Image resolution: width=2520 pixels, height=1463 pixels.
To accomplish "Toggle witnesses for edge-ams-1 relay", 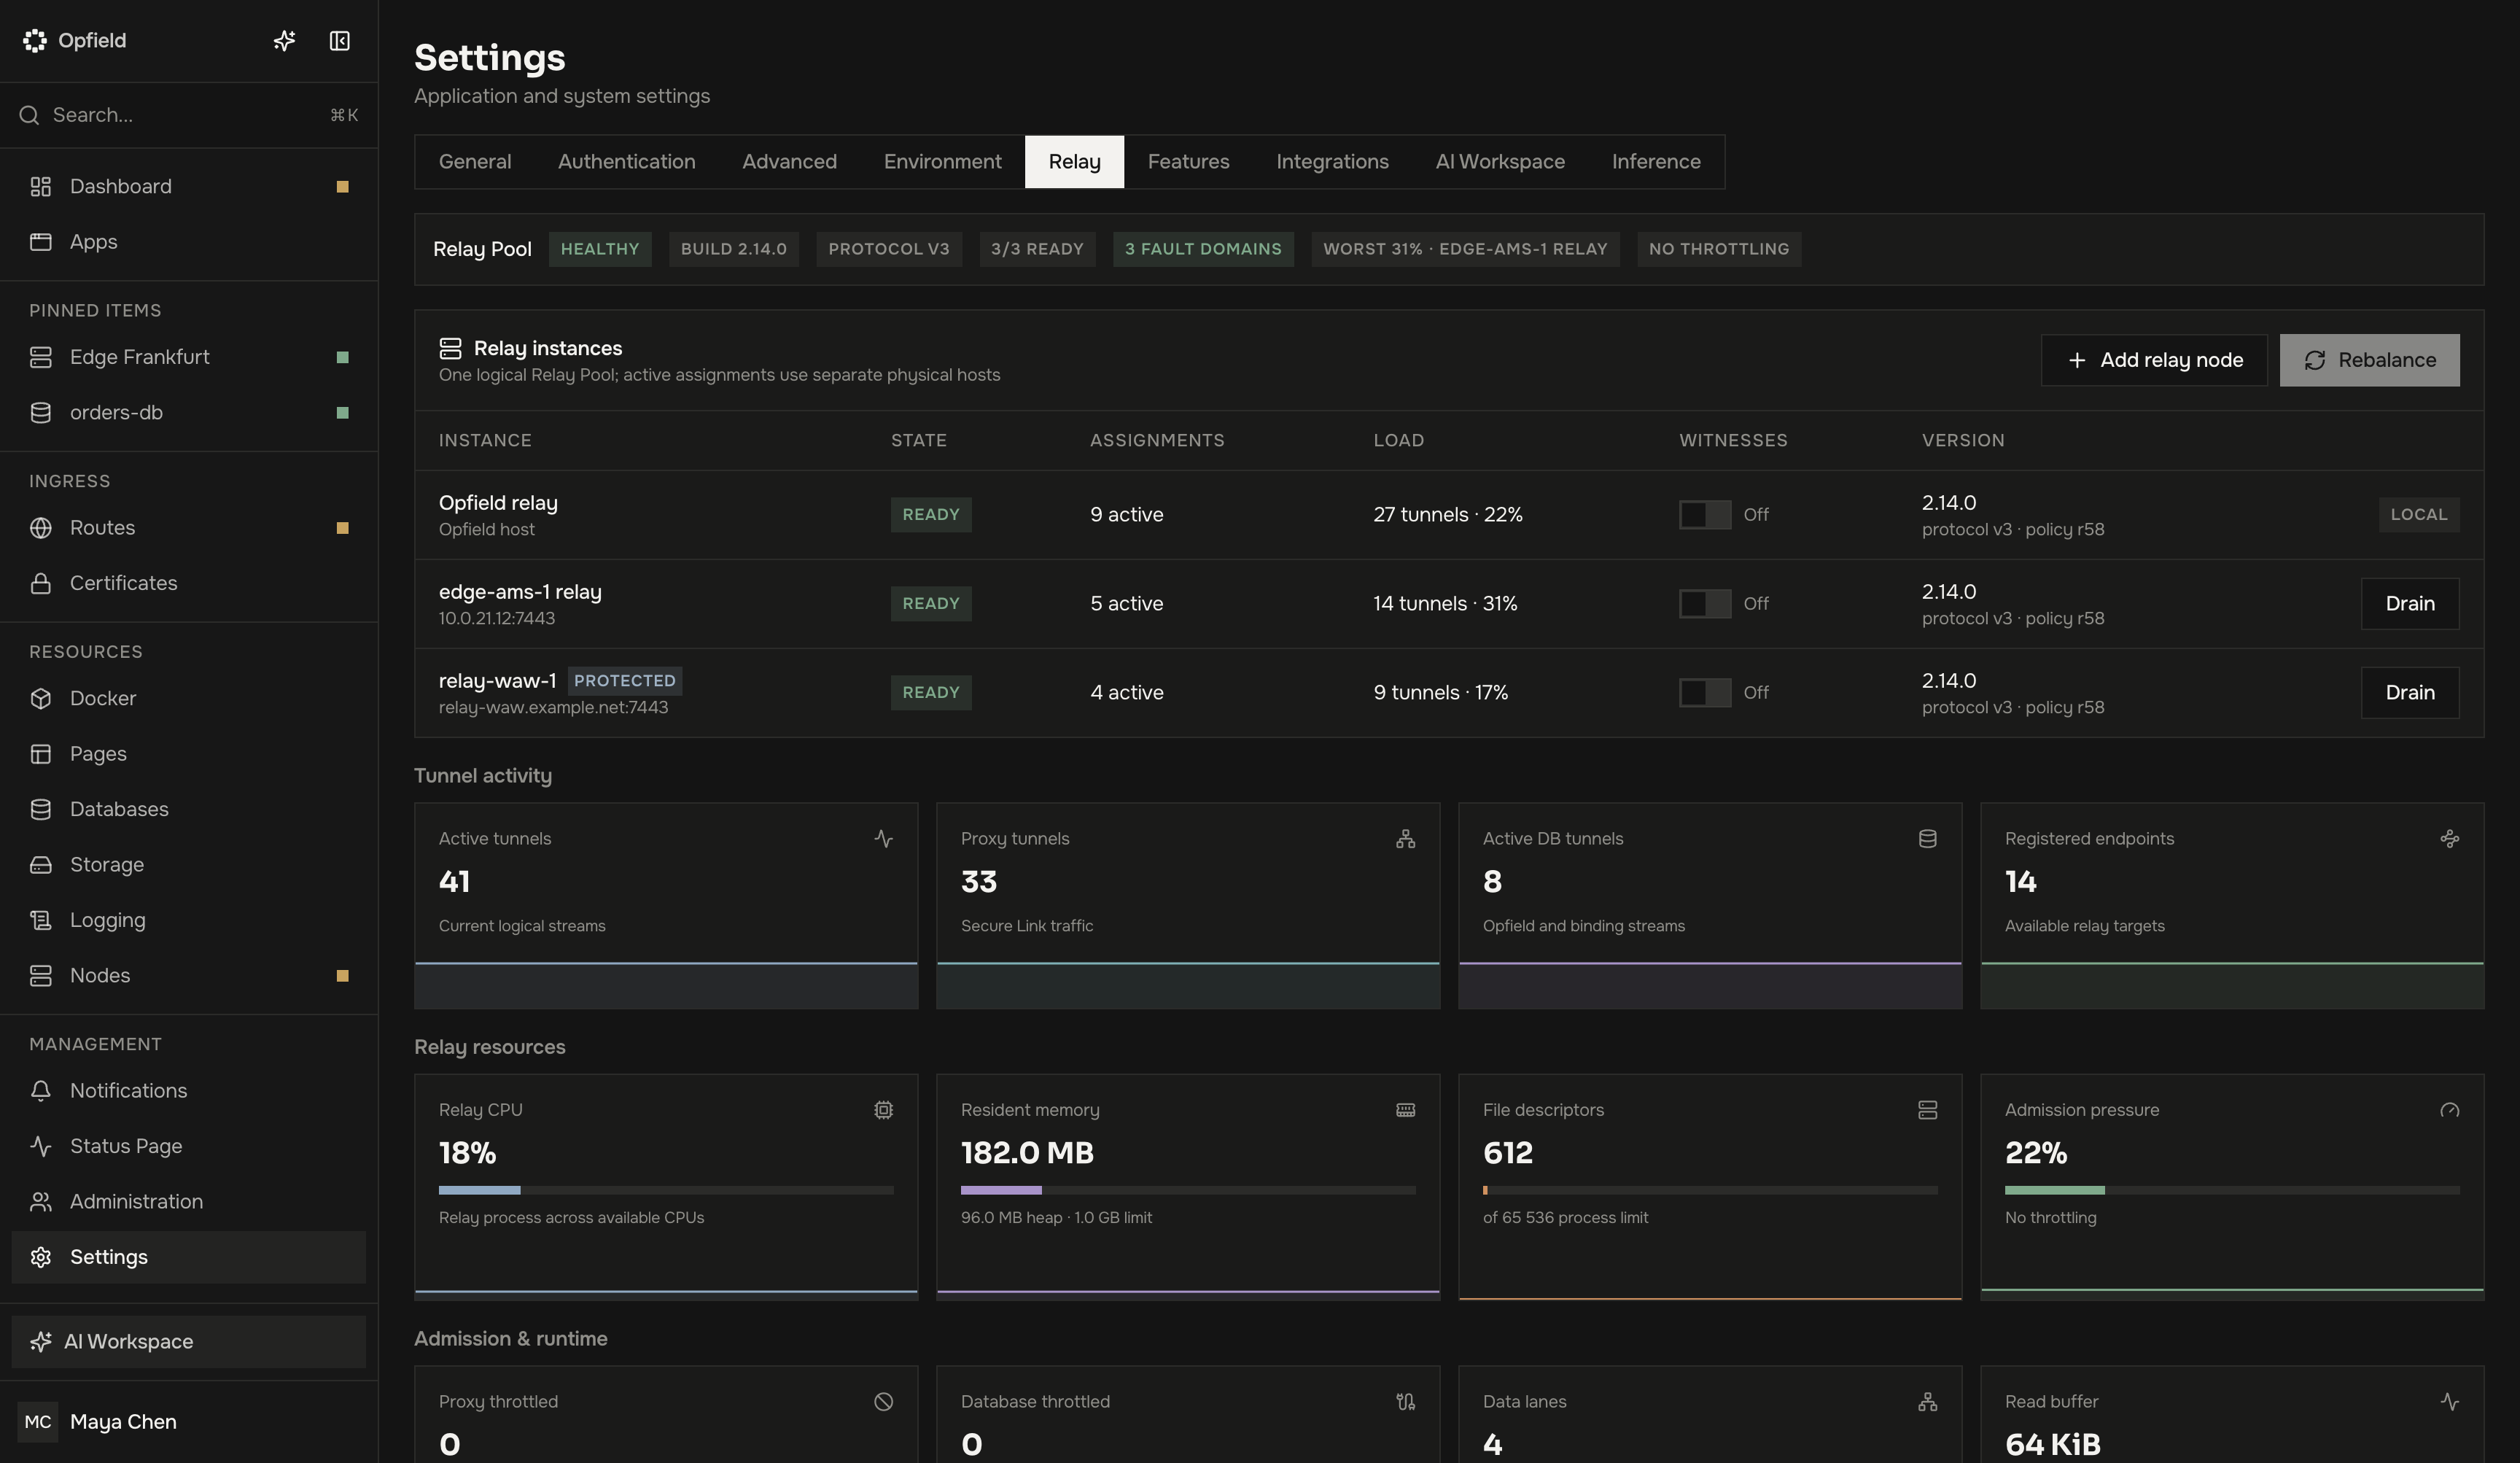I will tap(1705, 604).
